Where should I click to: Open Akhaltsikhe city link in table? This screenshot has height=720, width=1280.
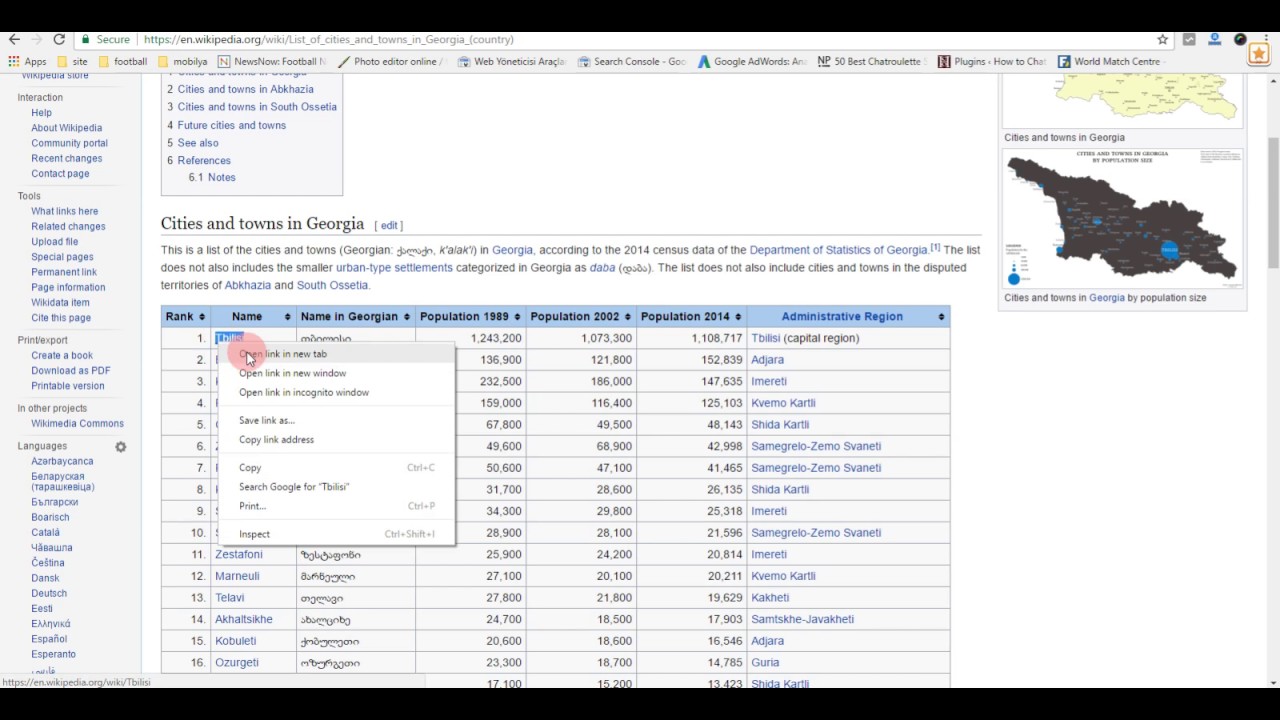pos(244,619)
